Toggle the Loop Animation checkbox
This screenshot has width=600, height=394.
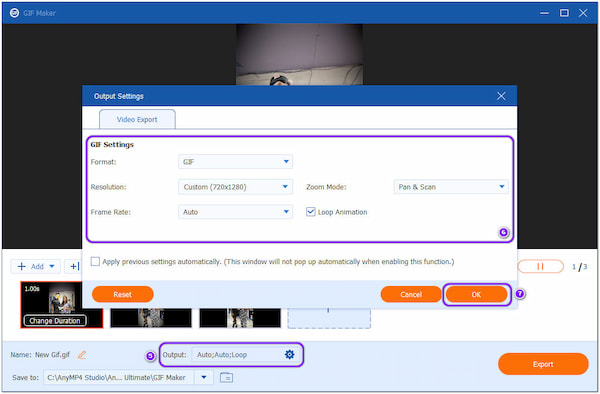coord(310,212)
